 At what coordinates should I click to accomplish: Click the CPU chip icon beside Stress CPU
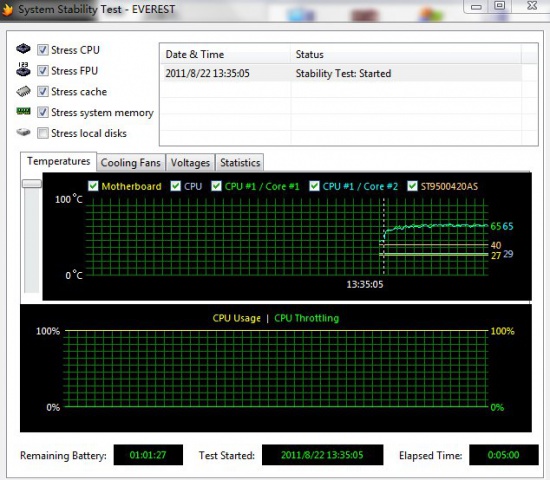pyautogui.click(x=23, y=49)
